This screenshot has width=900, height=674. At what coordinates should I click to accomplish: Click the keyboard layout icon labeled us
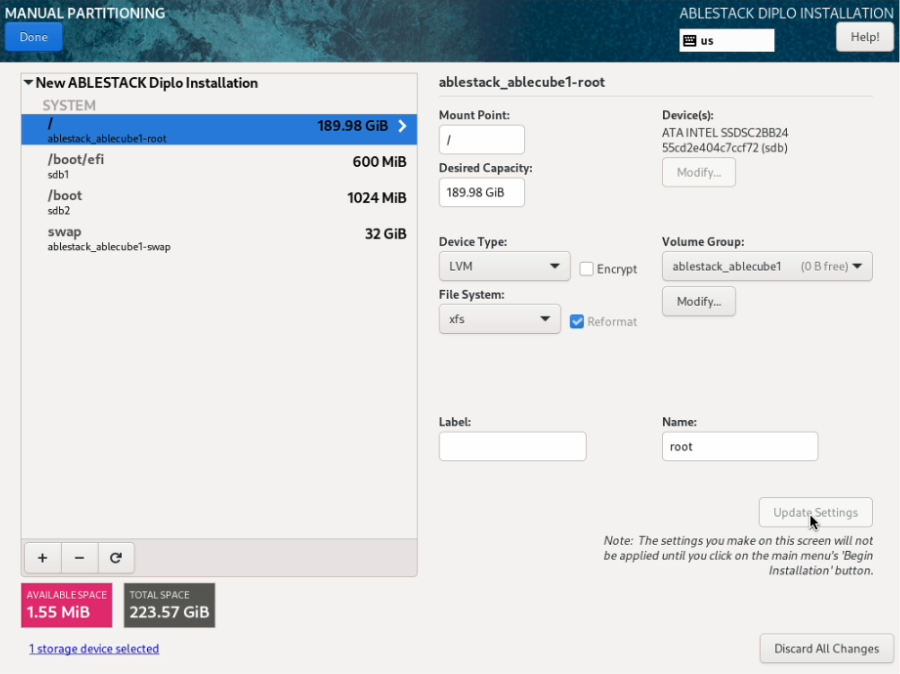pos(689,41)
